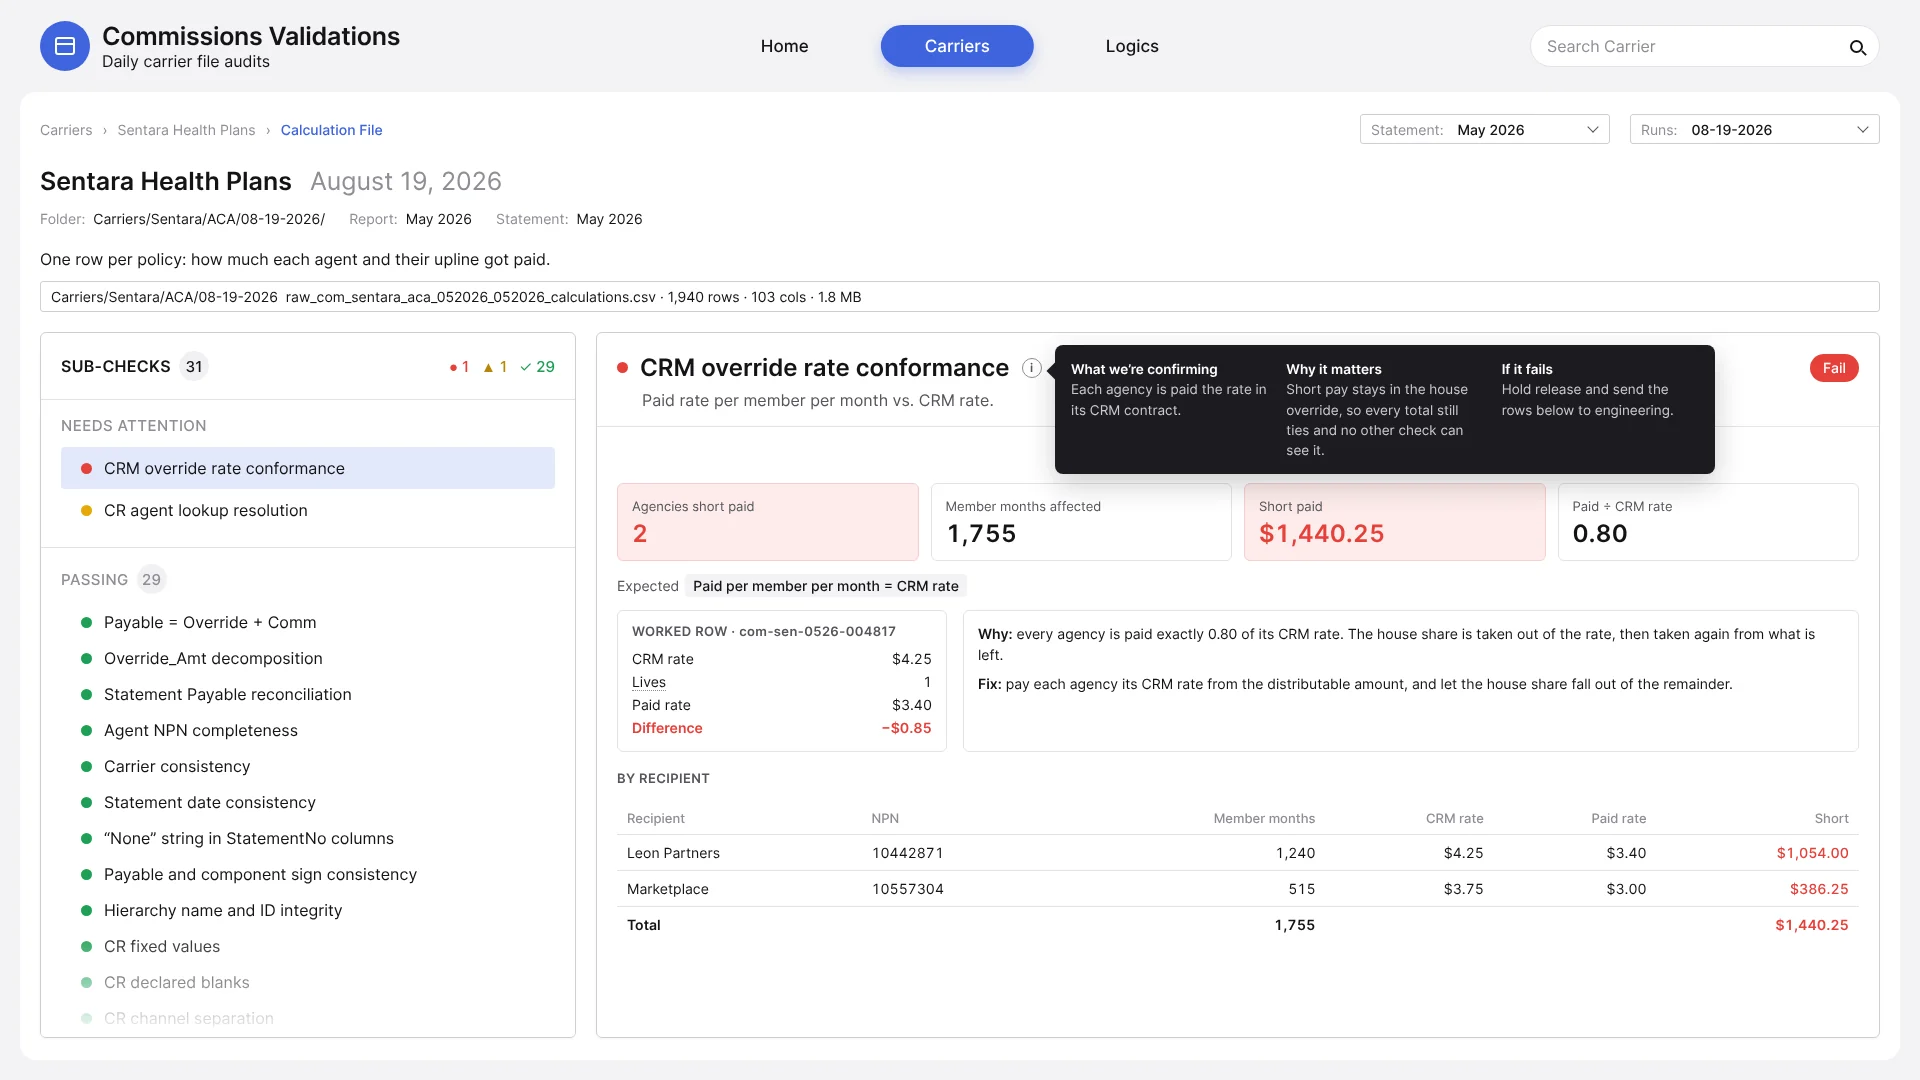This screenshot has height=1080, width=1920.
Task: Click the info icon beside CRM override title
Action: (1032, 368)
